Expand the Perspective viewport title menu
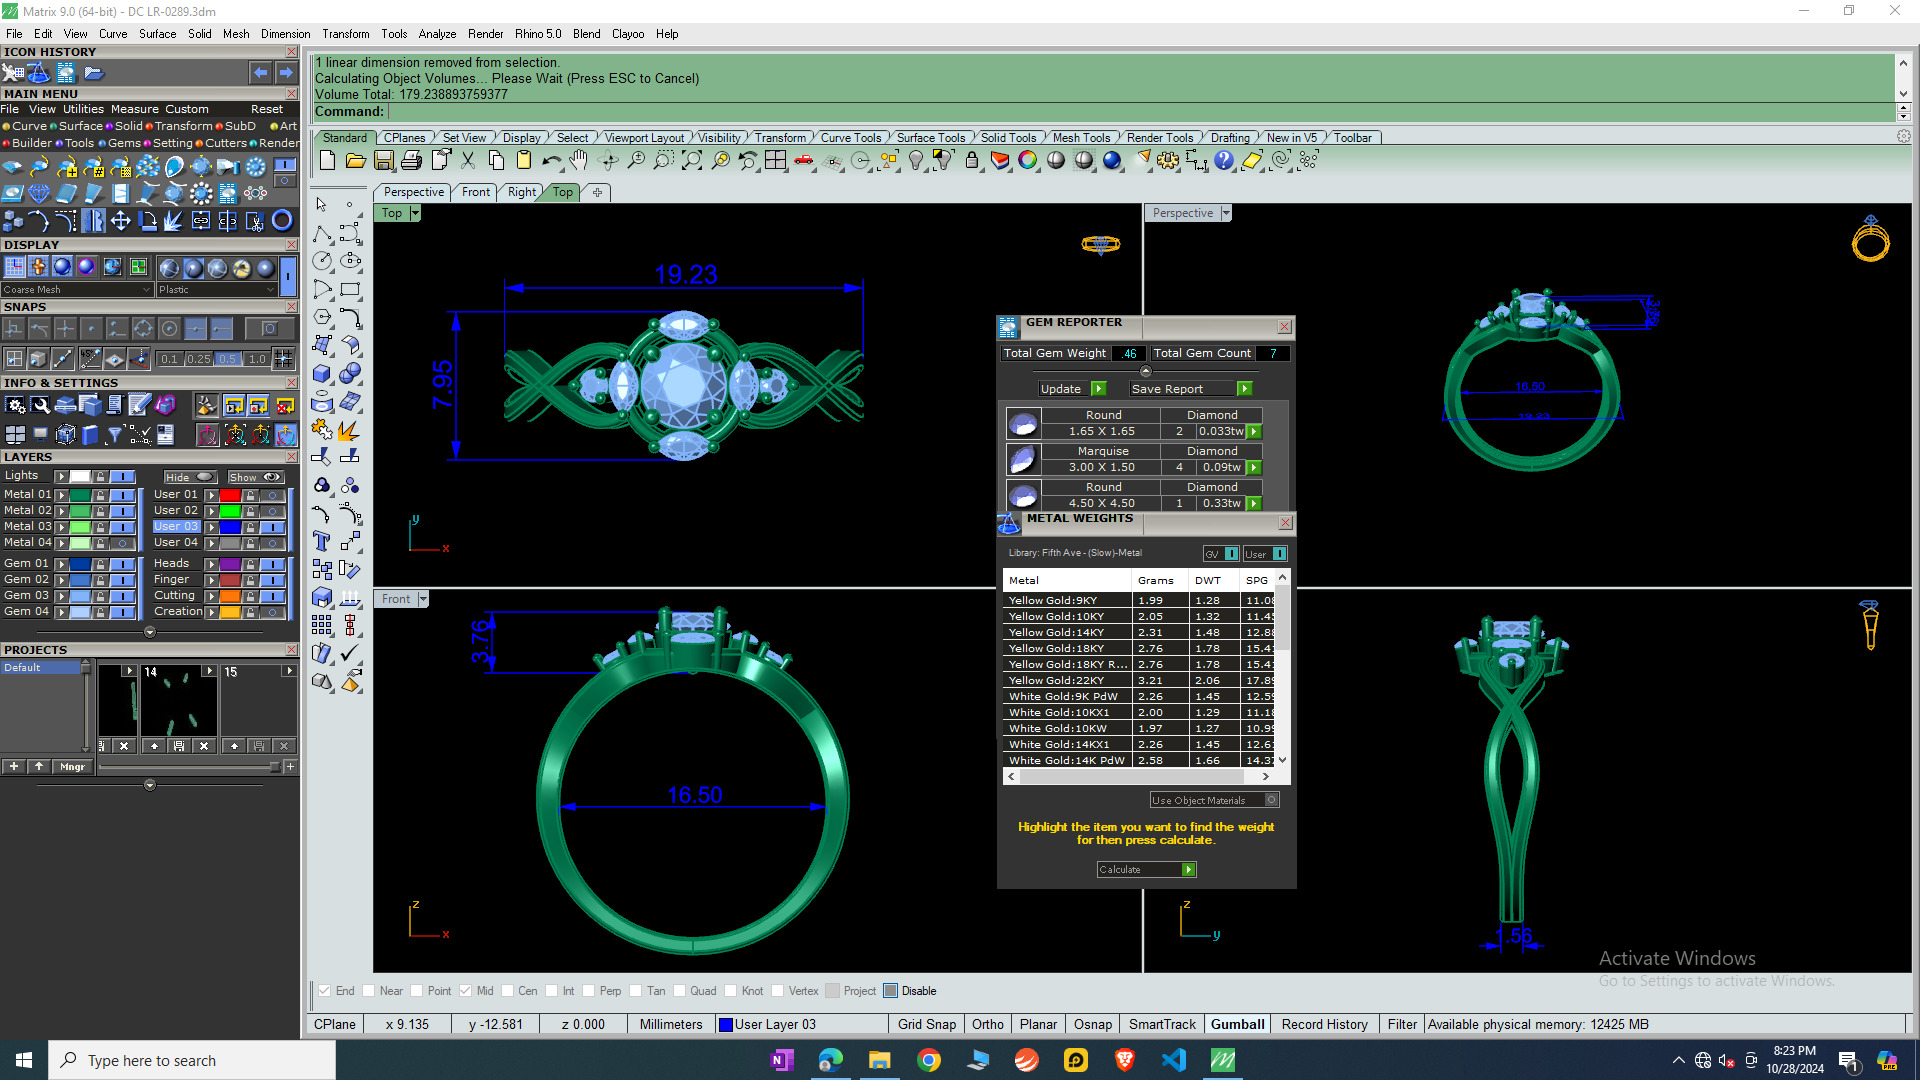This screenshot has width=1920, height=1080. (1226, 213)
